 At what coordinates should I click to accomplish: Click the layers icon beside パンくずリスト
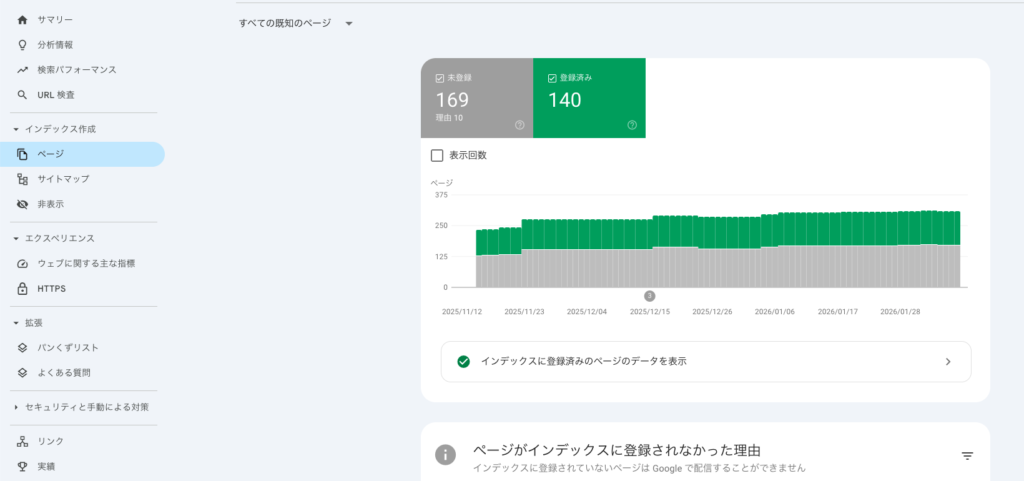point(22,348)
